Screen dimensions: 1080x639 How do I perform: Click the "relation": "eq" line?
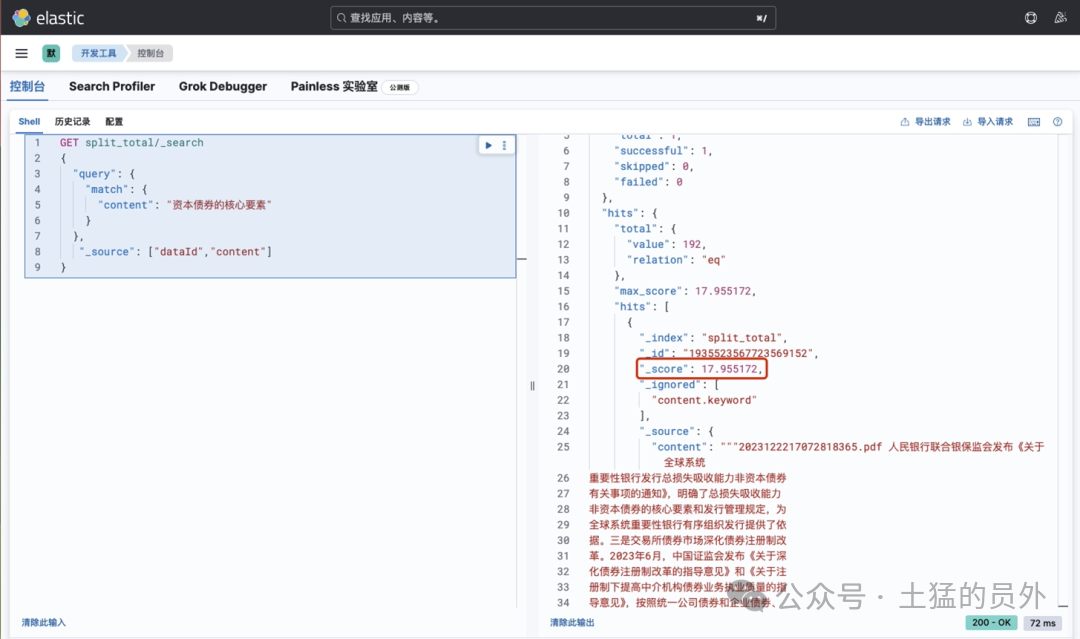[x=676, y=260]
